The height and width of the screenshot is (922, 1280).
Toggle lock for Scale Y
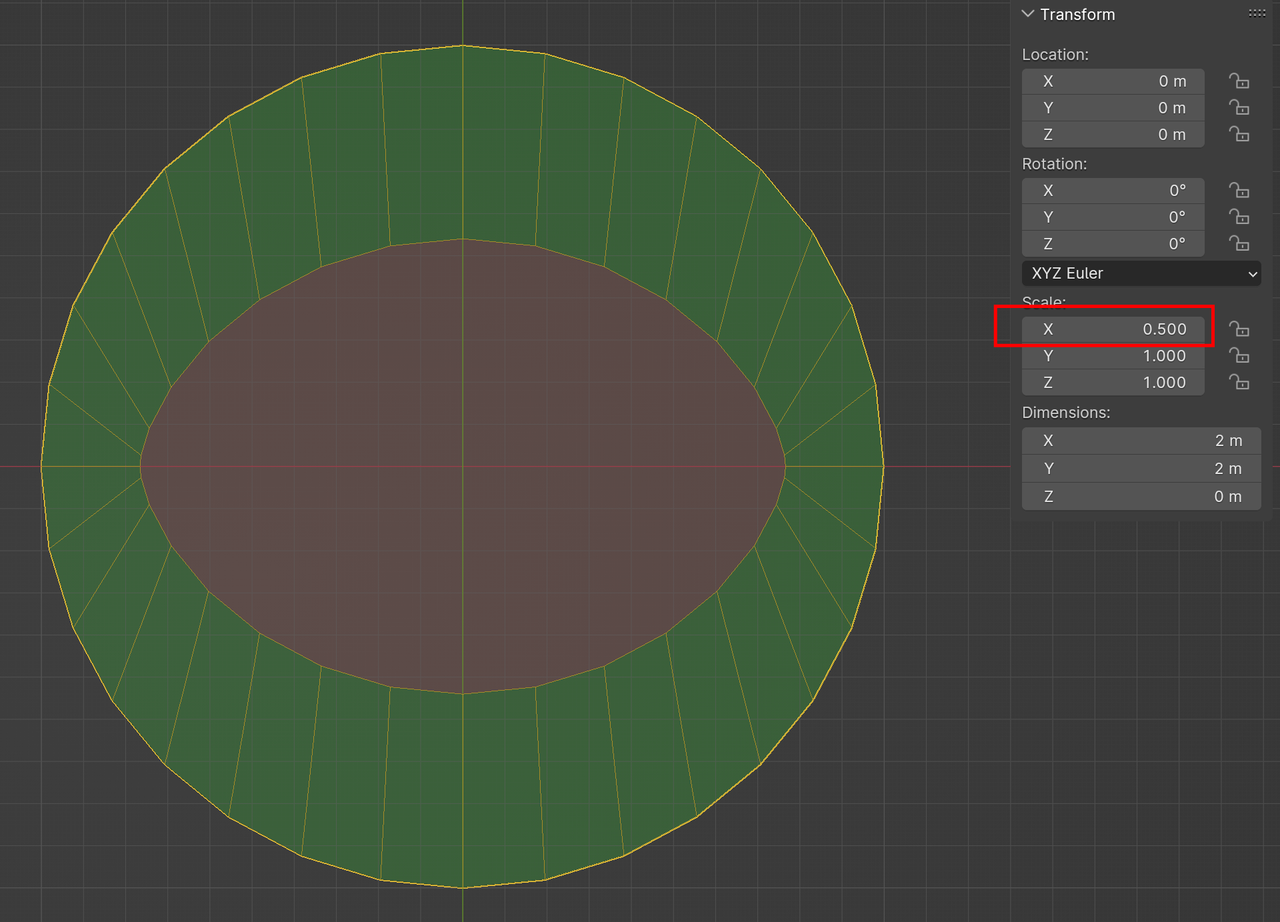tap(1239, 356)
